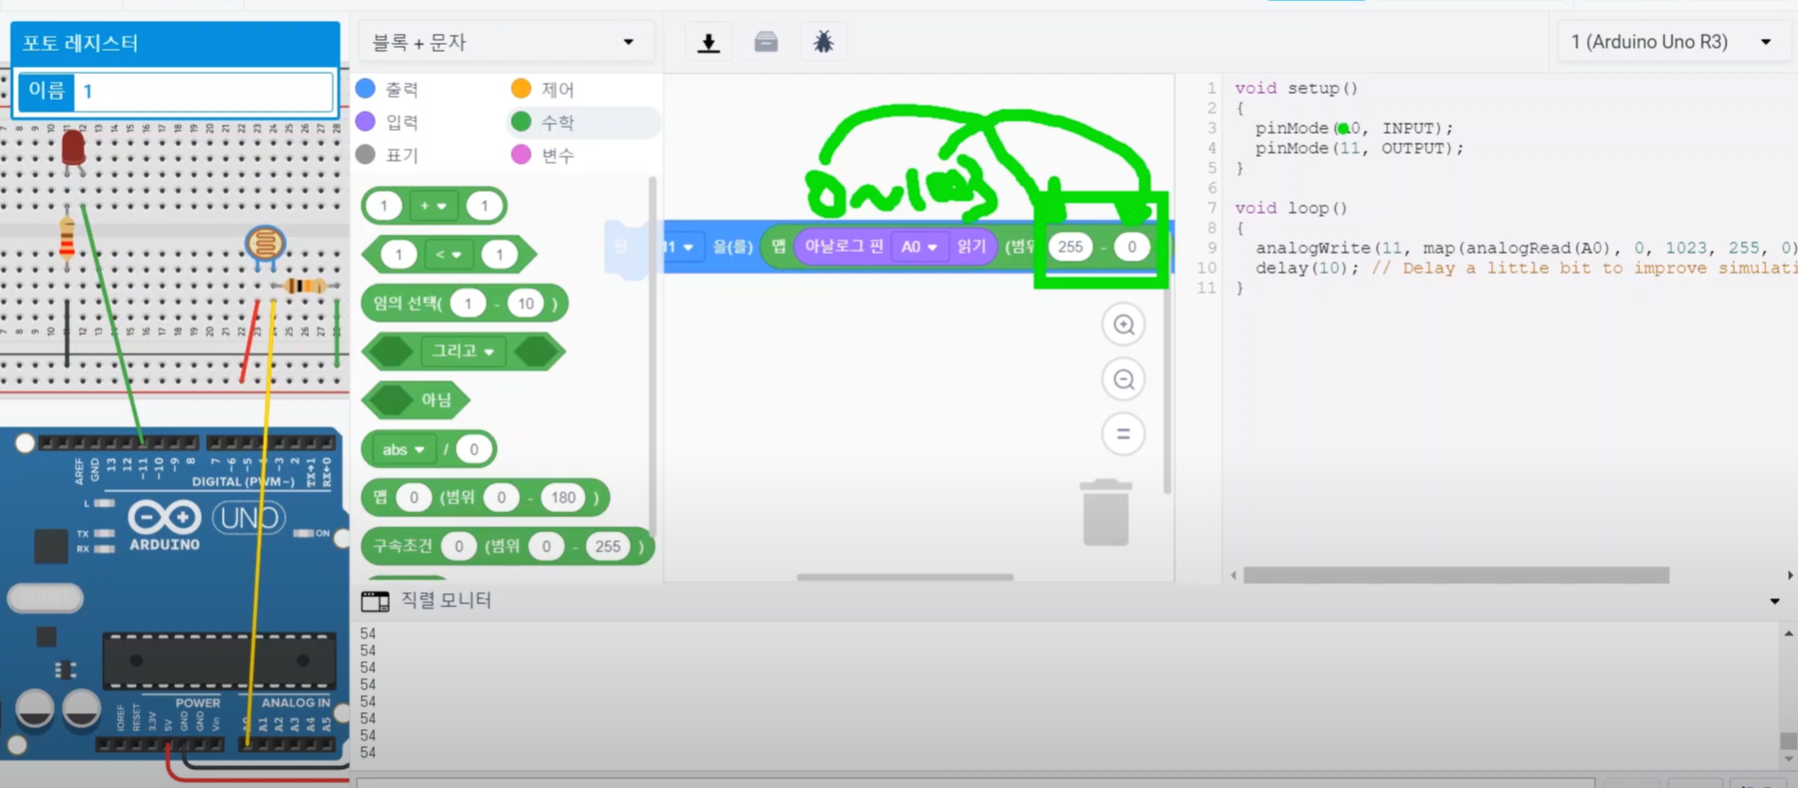The width and height of the screenshot is (1798, 788).
Task: Open the libraries box icon
Action: point(766,42)
